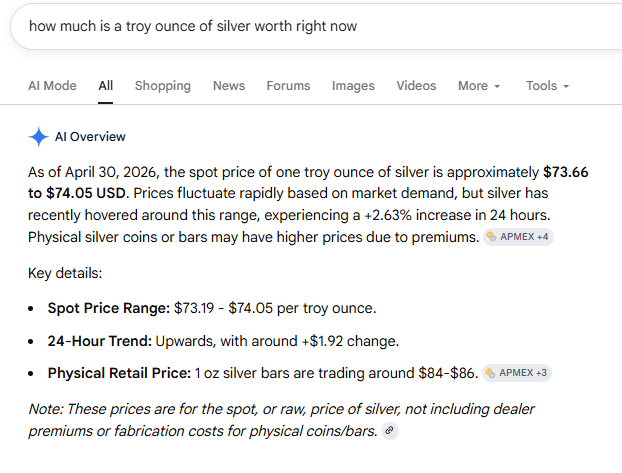Click the link icon after the note
Image resolution: width=622 pixels, height=473 pixels.
[x=390, y=431]
